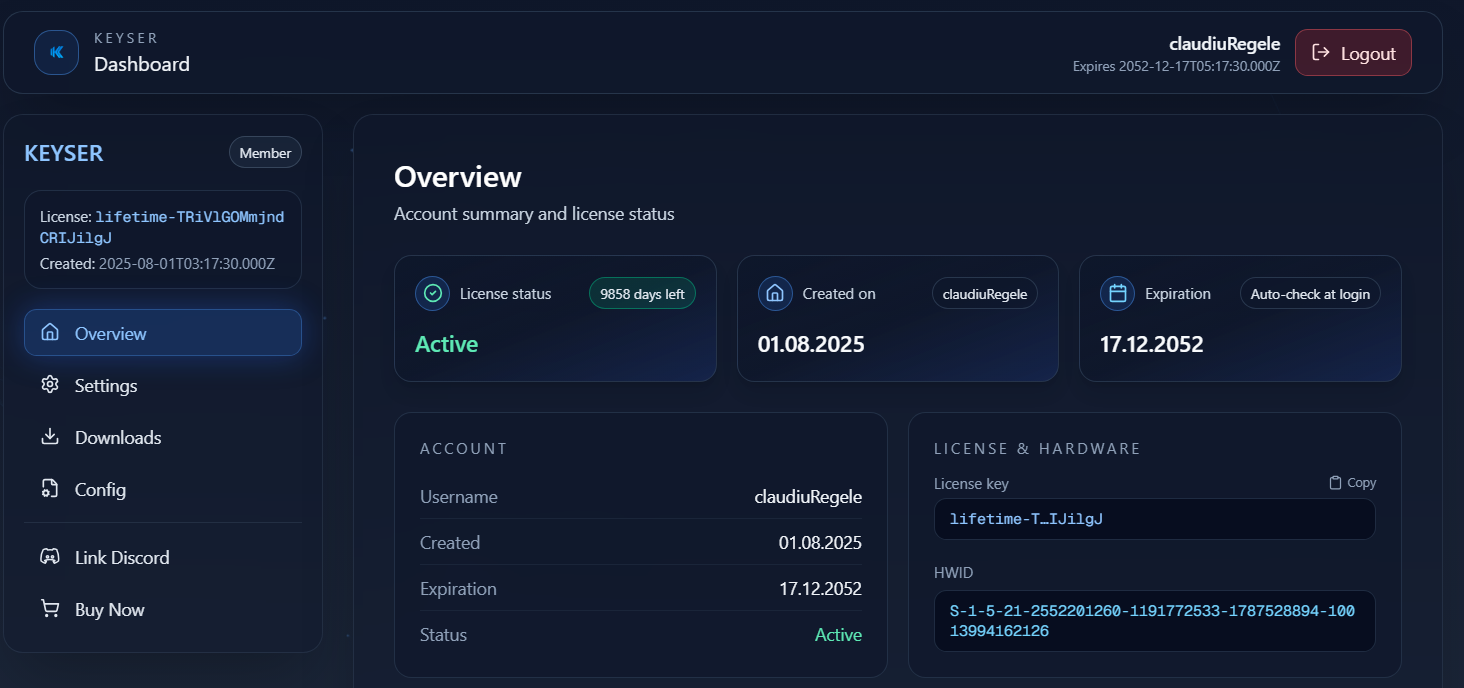Screen dimensions: 1464x688
Task: Click the logout arrow icon
Action: pos(1321,53)
